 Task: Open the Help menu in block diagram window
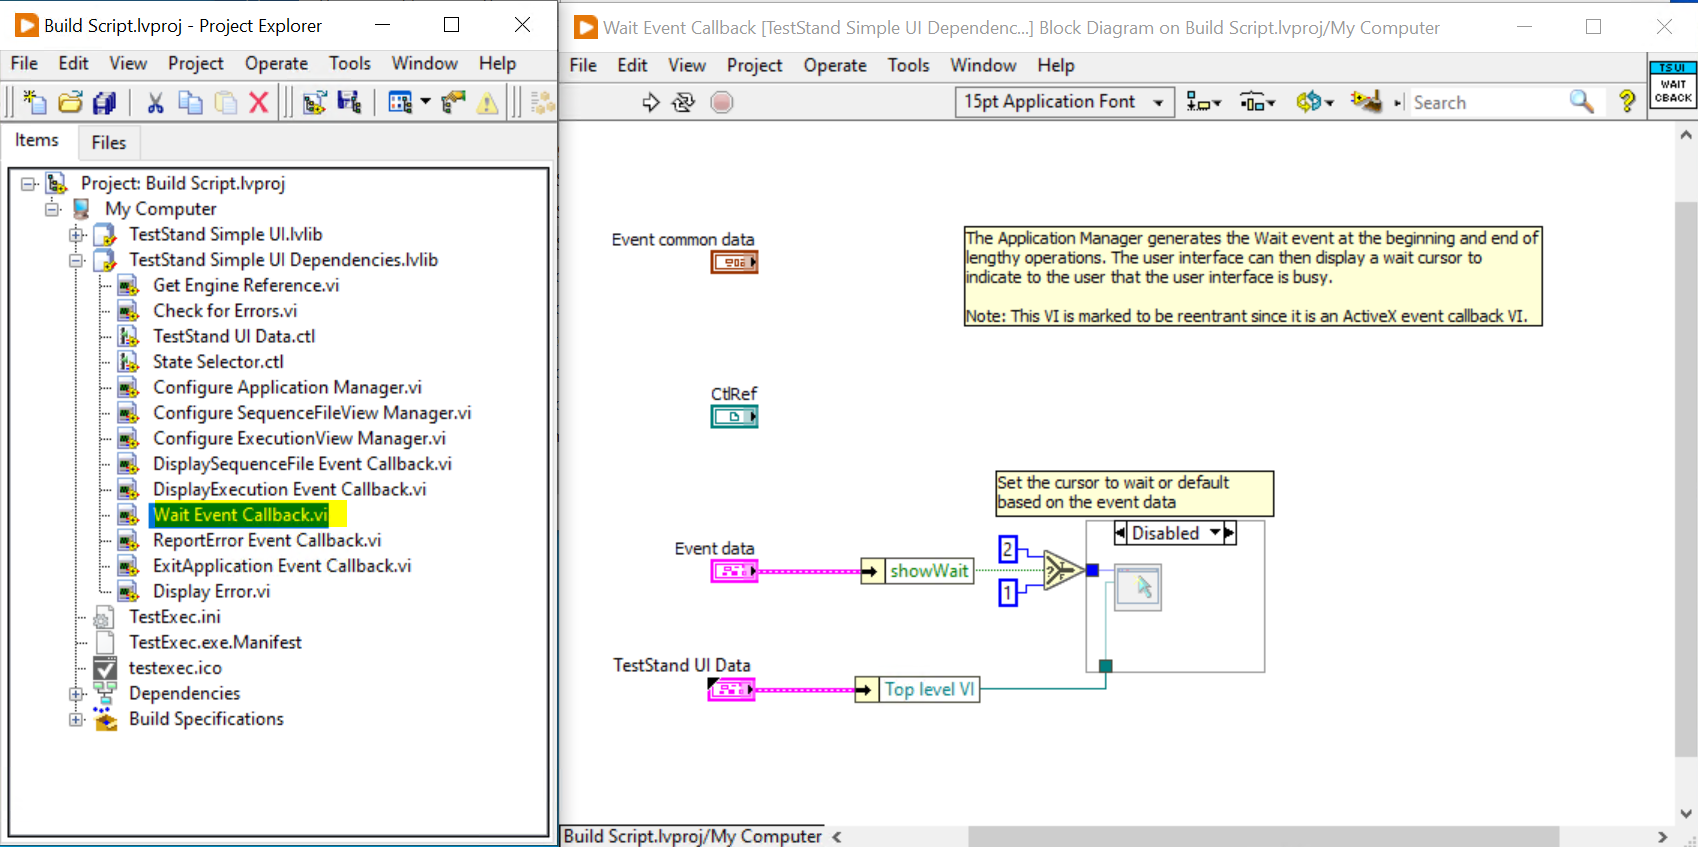(1056, 65)
